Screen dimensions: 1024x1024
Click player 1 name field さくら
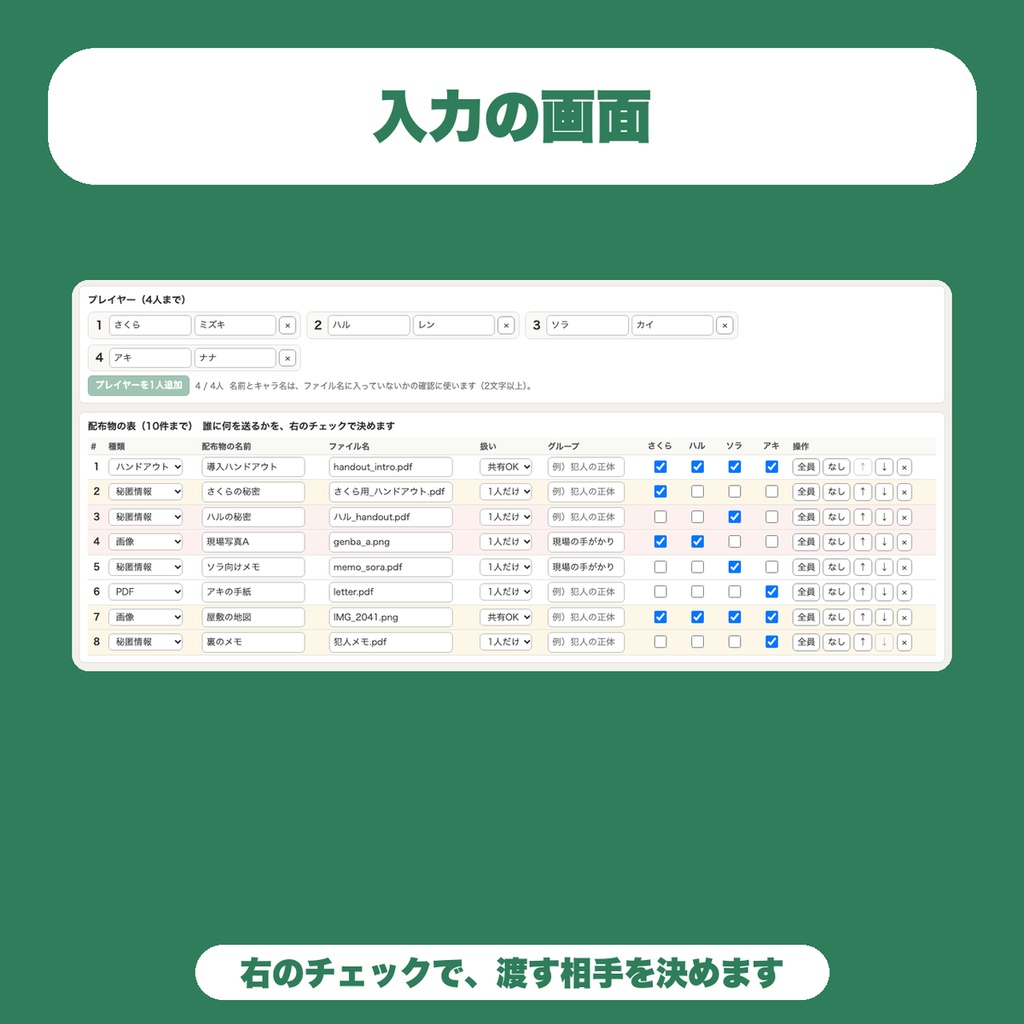(x=150, y=325)
